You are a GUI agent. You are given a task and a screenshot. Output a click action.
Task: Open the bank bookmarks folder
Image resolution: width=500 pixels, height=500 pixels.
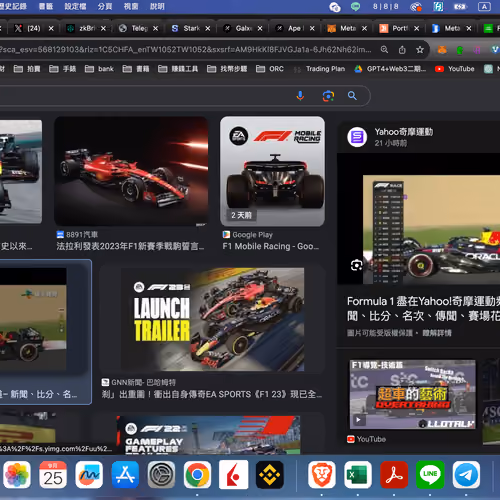(99, 69)
